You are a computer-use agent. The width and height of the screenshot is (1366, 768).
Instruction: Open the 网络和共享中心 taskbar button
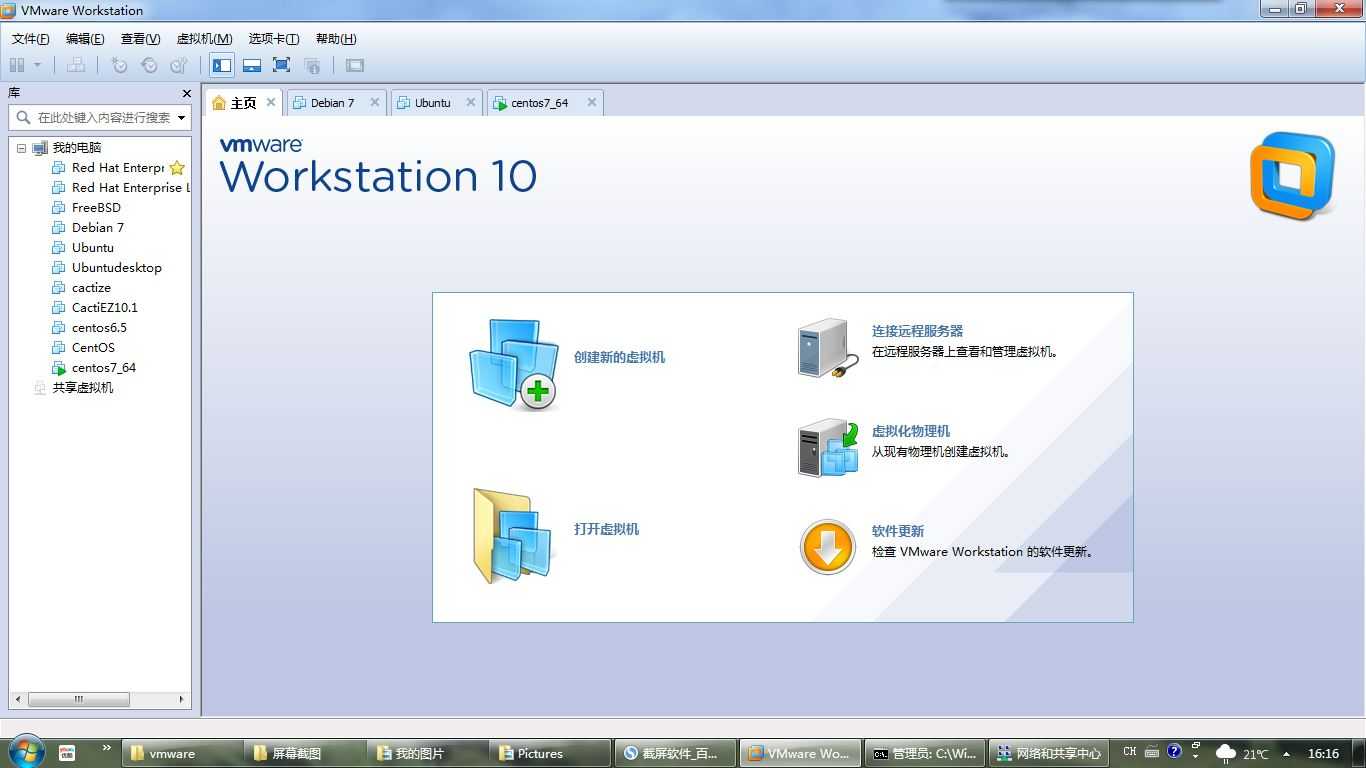click(x=1049, y=754)
